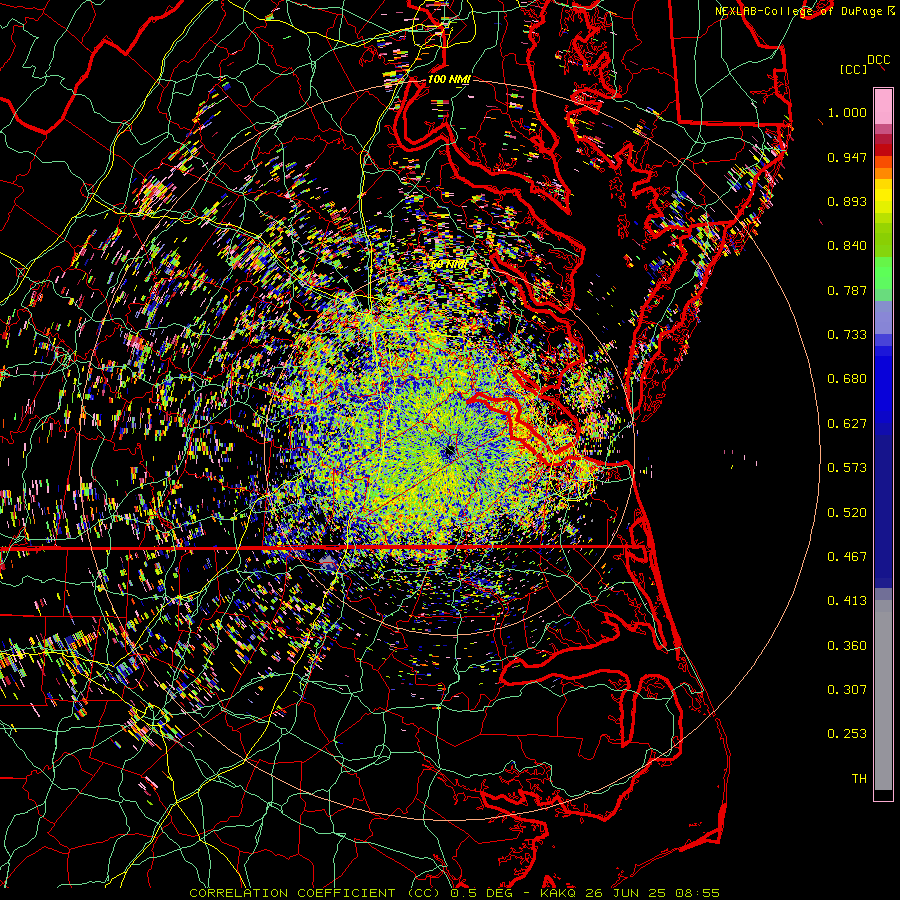This screenshot has width=900, height=900.
Task: Select the 0.627 legend value
Action: (x=847, y=424)
